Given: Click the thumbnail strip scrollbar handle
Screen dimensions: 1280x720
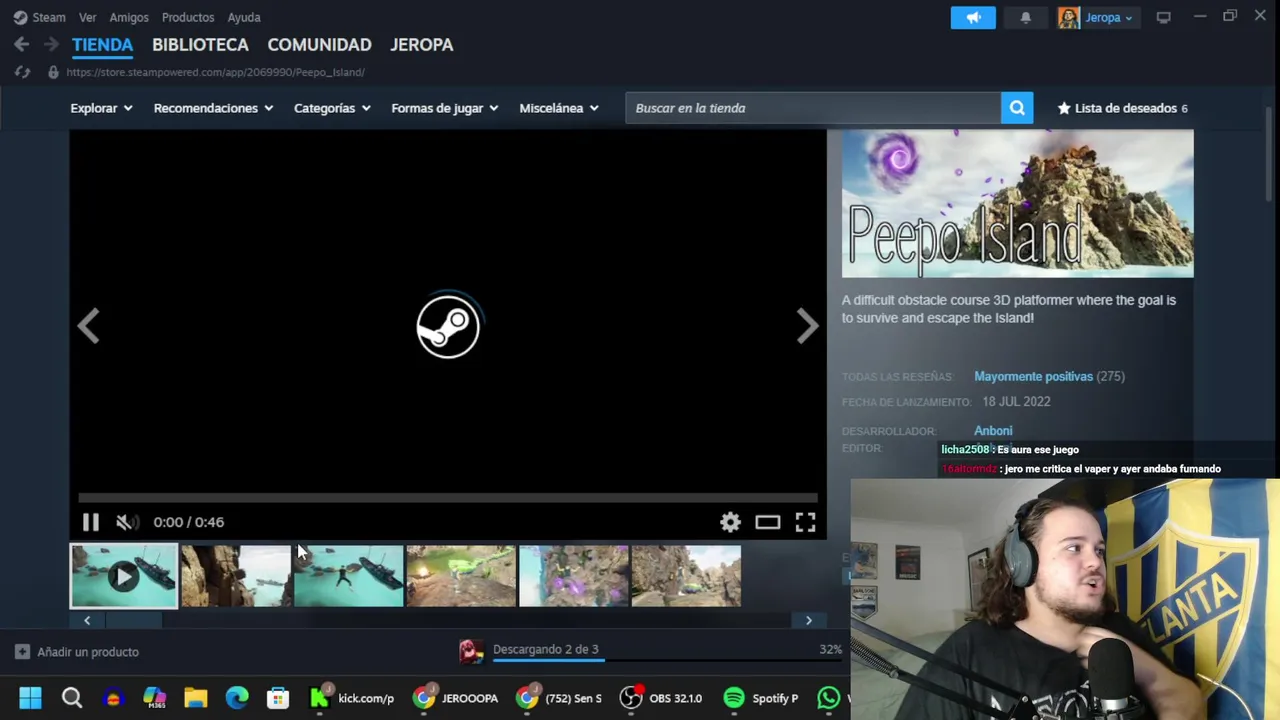Looking at the screenshot, I should [134, 621].
